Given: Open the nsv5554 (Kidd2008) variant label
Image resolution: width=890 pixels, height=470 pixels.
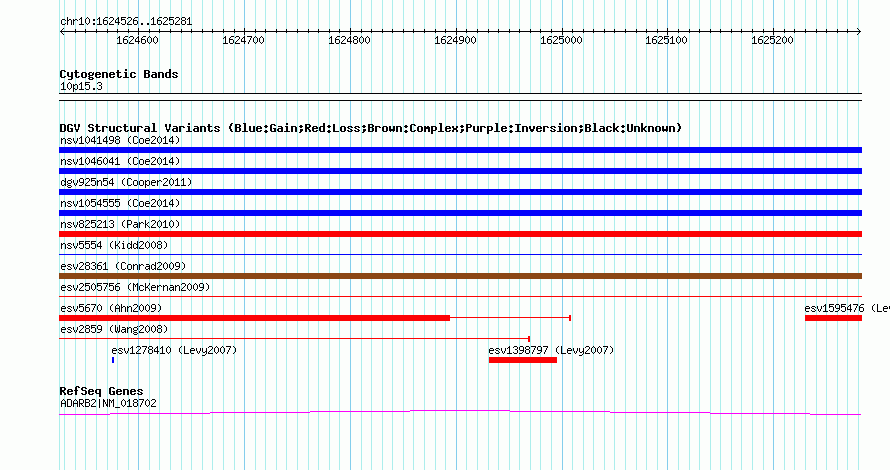Looking at the screenshot, I should pos(114,245).
